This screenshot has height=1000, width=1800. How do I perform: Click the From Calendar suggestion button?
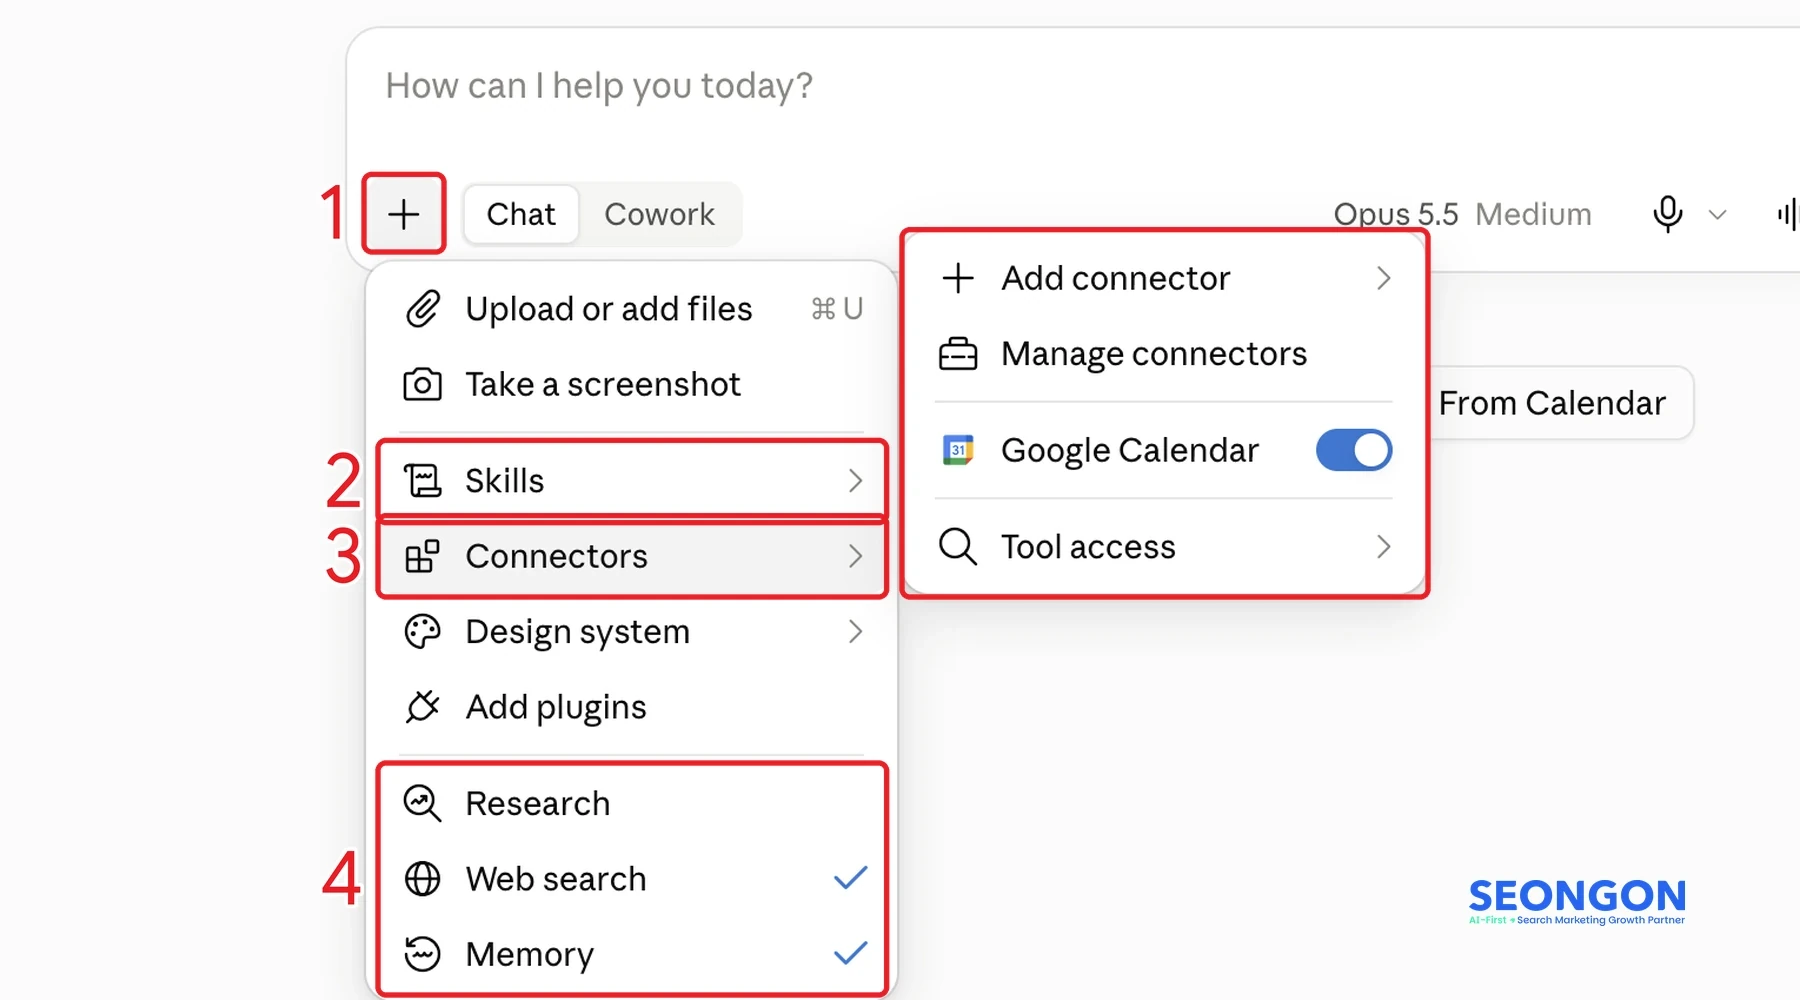[1560, 403]
